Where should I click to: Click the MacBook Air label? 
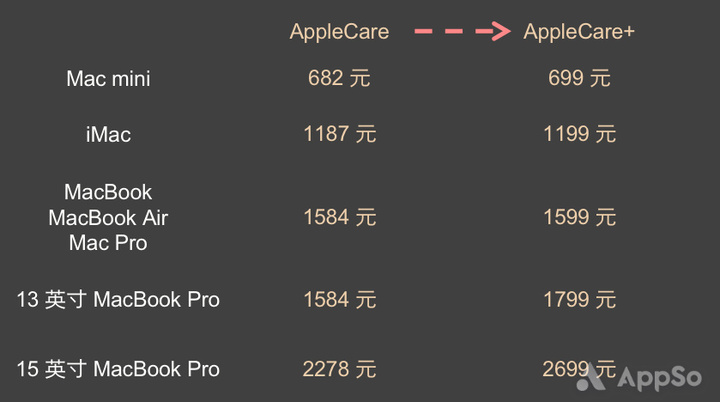point(108,218)
